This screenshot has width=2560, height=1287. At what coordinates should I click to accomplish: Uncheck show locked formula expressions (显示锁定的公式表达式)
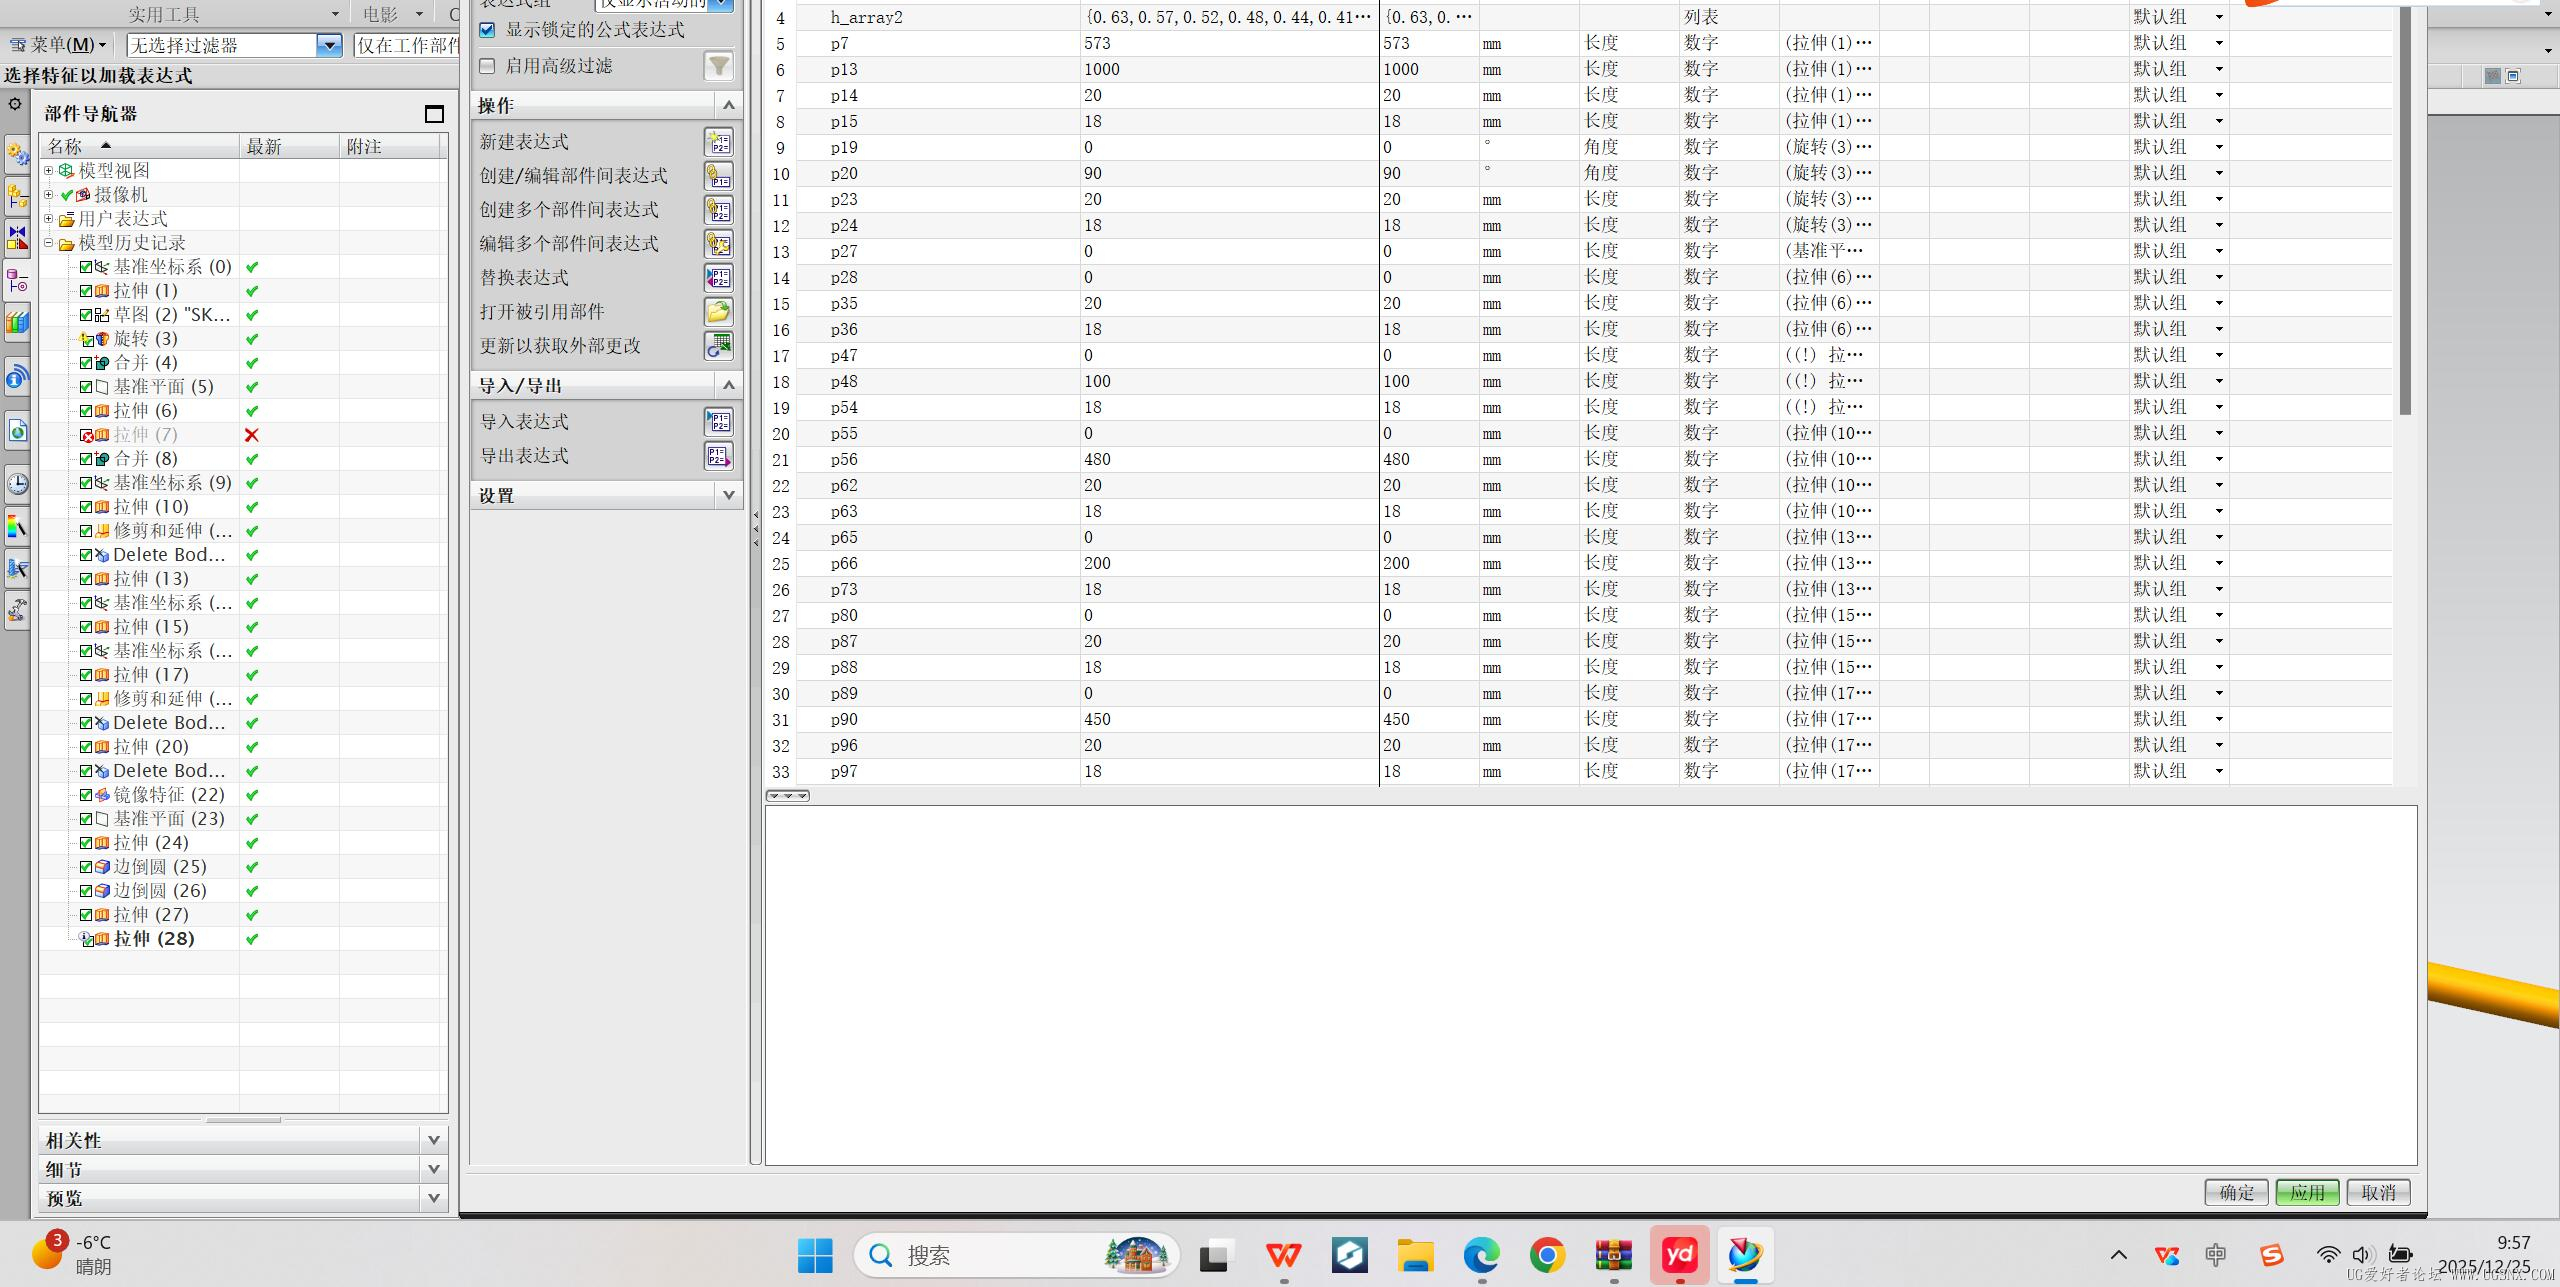pyautogui.click(x=487, y=30)
